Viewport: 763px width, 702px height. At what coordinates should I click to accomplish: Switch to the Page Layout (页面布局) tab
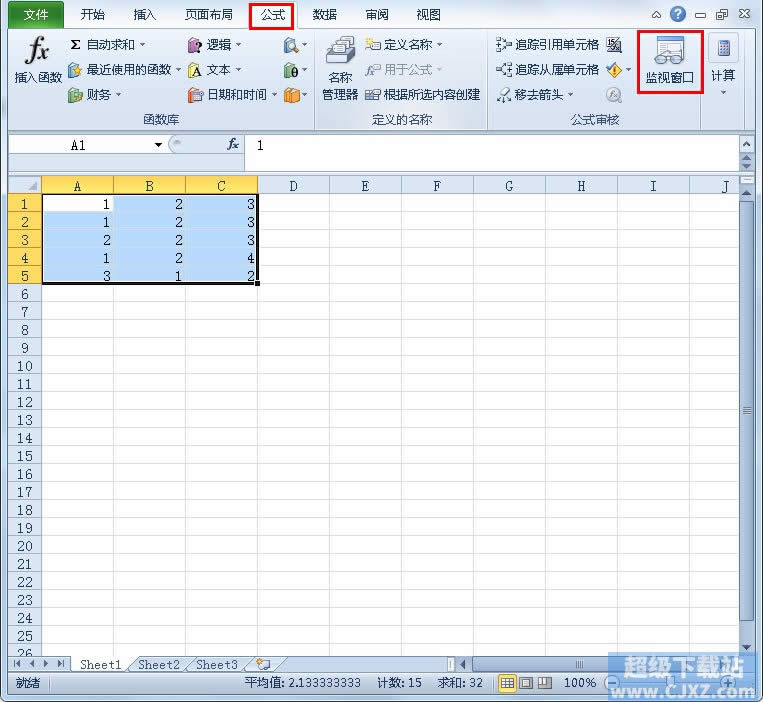(208, 15)
